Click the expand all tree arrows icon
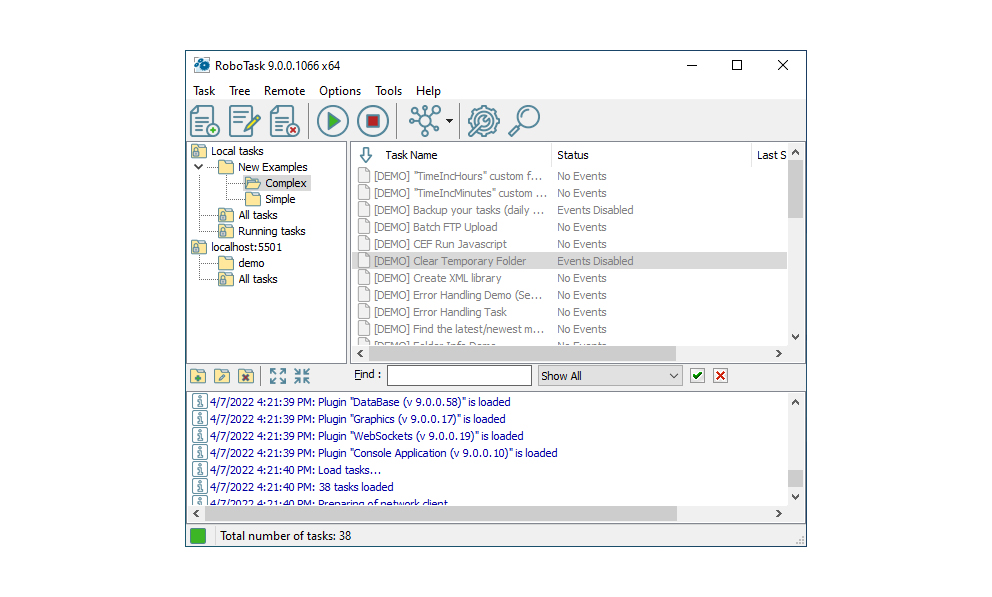 278,376
